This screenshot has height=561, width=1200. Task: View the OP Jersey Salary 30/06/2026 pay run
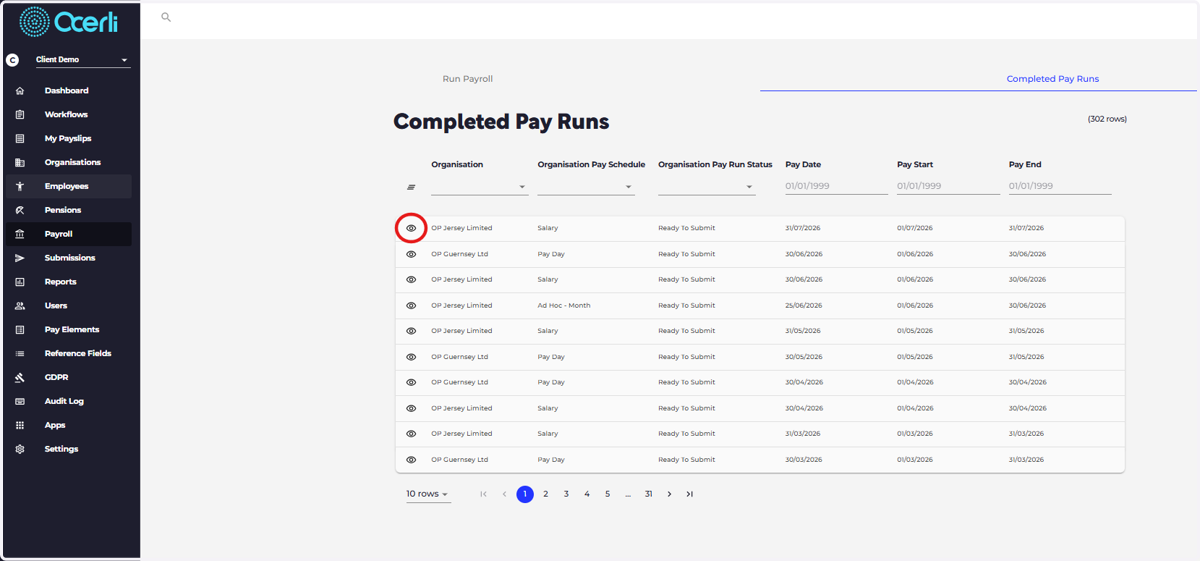coord(411,280)
